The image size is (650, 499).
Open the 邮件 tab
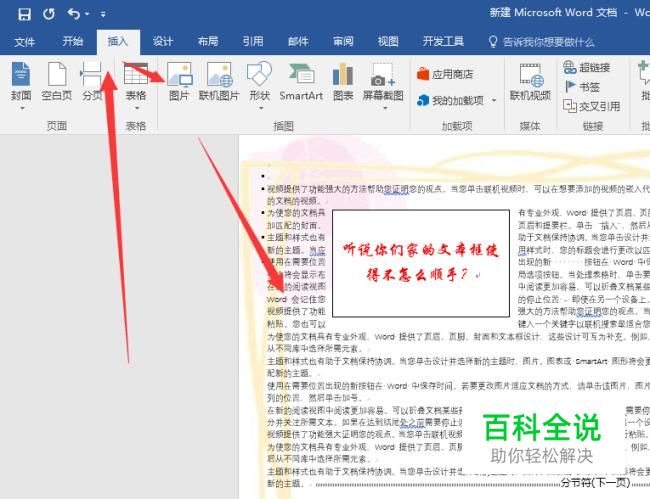[x=298, y=41]
